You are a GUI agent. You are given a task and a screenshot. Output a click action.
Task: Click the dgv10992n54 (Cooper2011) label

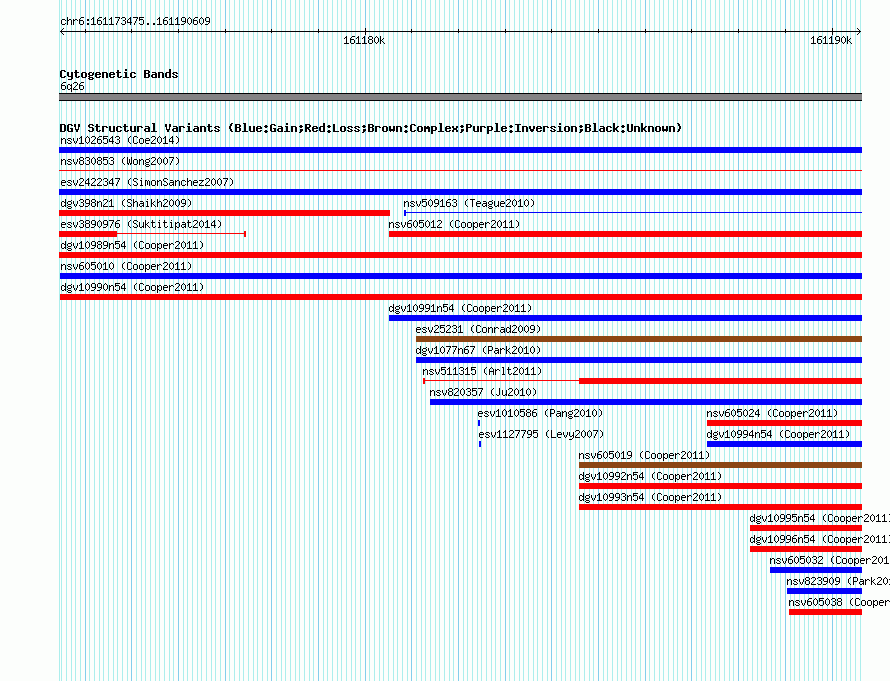650,476
